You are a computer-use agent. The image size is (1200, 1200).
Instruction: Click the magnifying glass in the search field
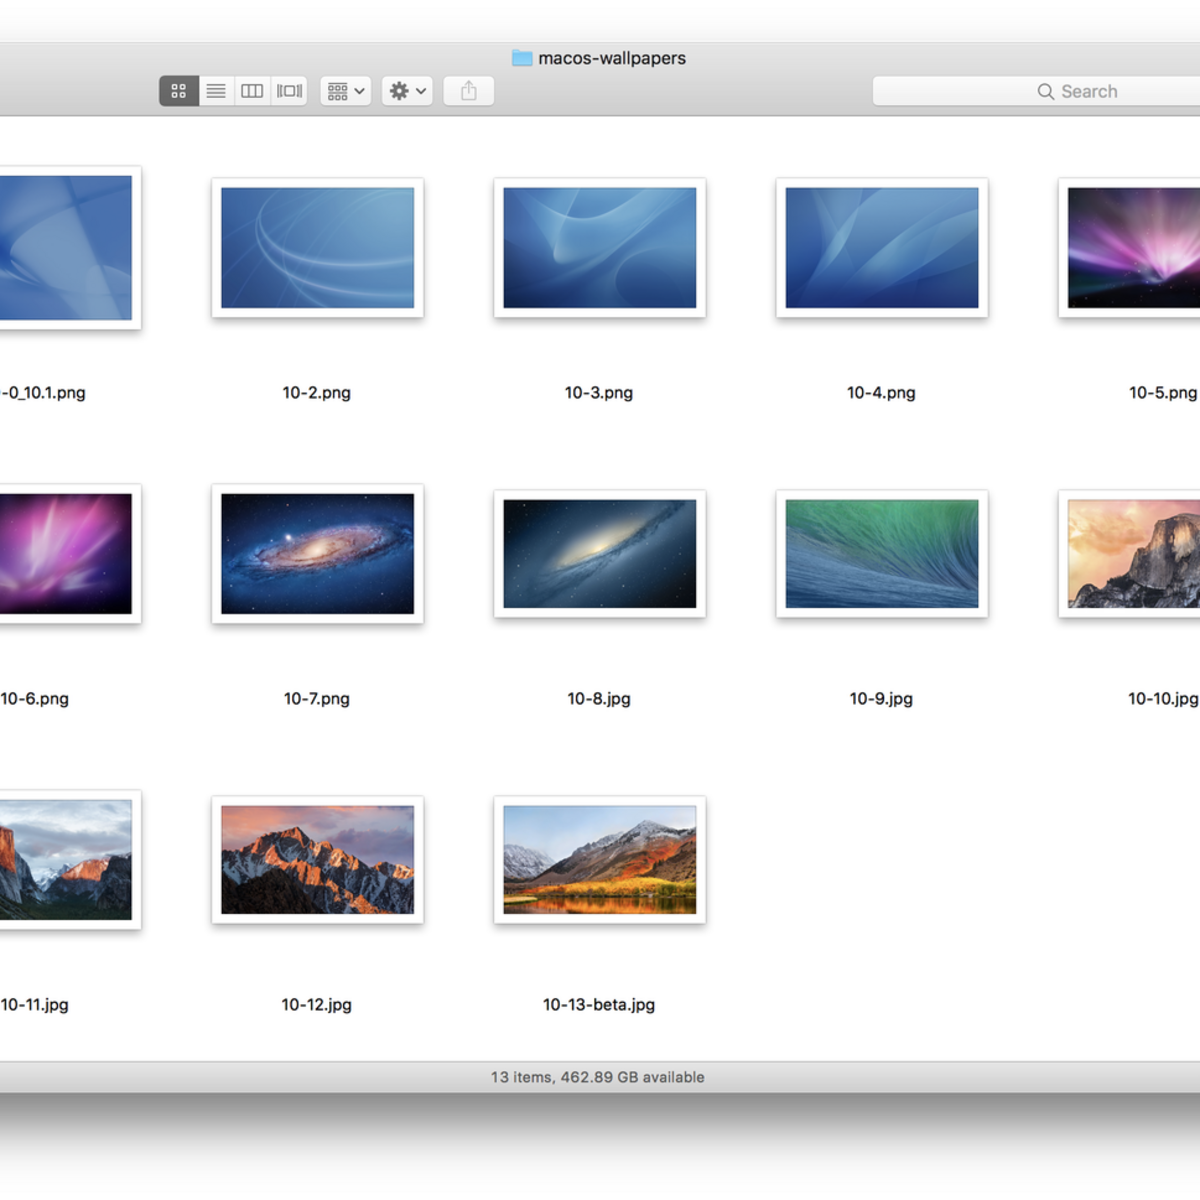click(1046, 91)
